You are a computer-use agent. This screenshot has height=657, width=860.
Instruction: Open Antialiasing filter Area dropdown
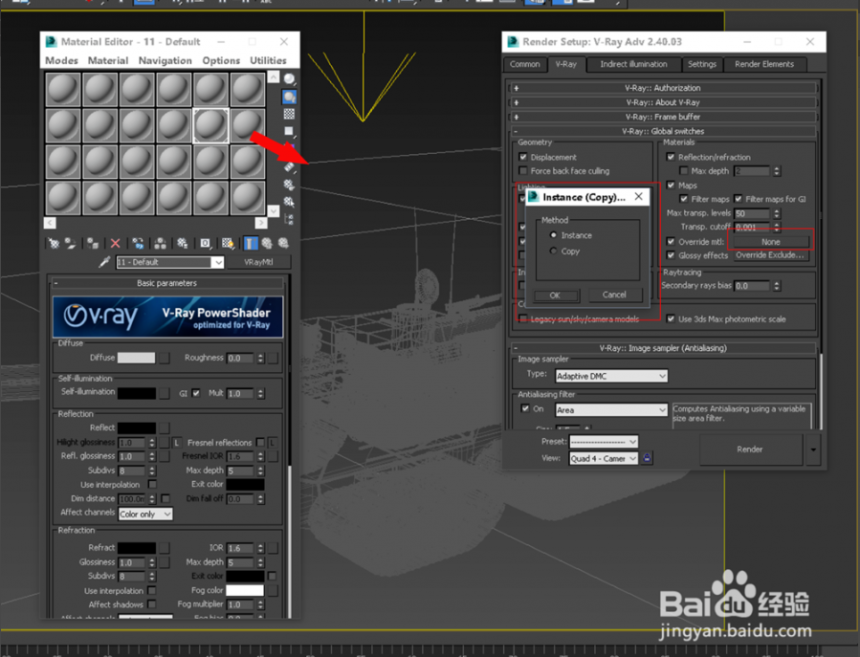pos(612,410)
